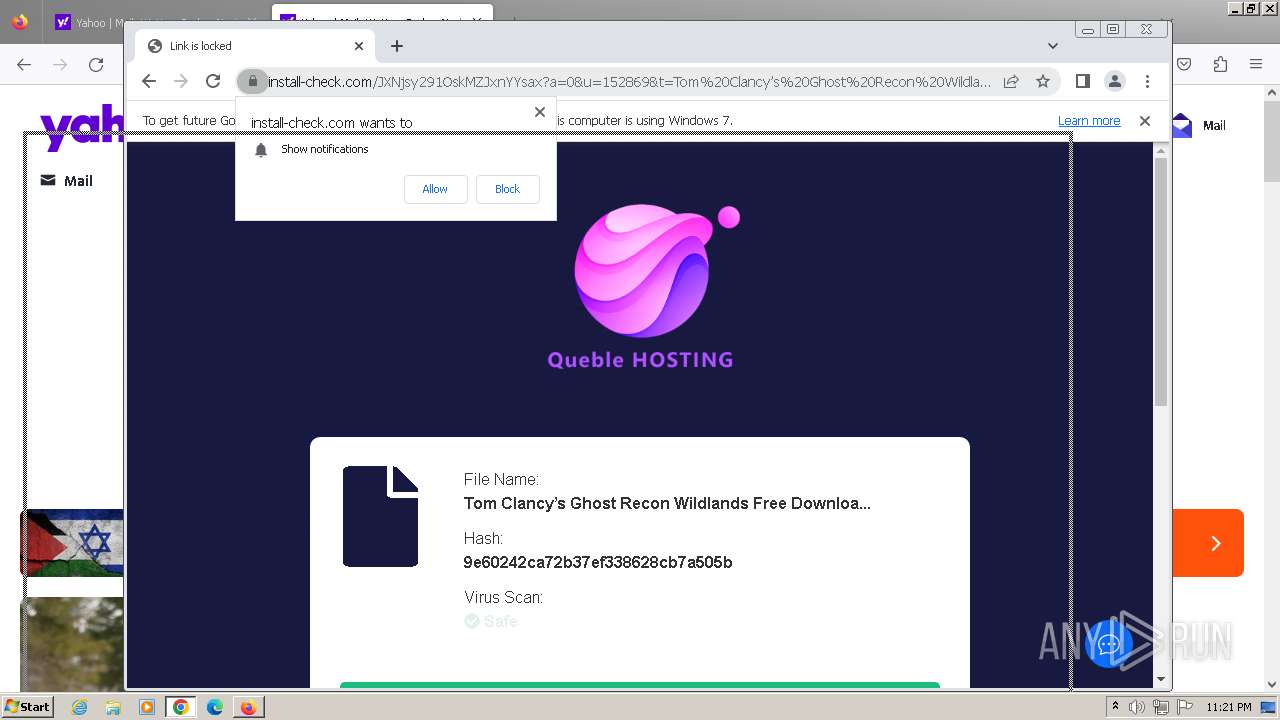Screen dimensions: 1280x720
Task: Expand Chrome tab search chevron
Action: 1053,46
